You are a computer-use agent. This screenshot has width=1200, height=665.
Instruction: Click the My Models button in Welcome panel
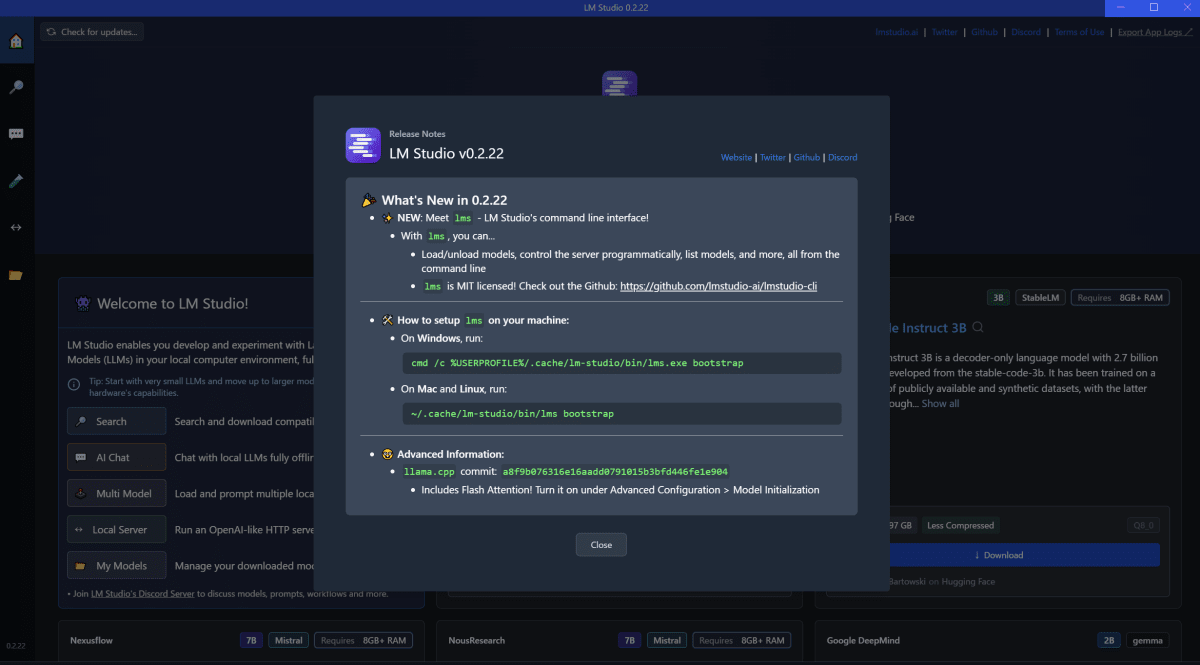(x=116, y=565)
